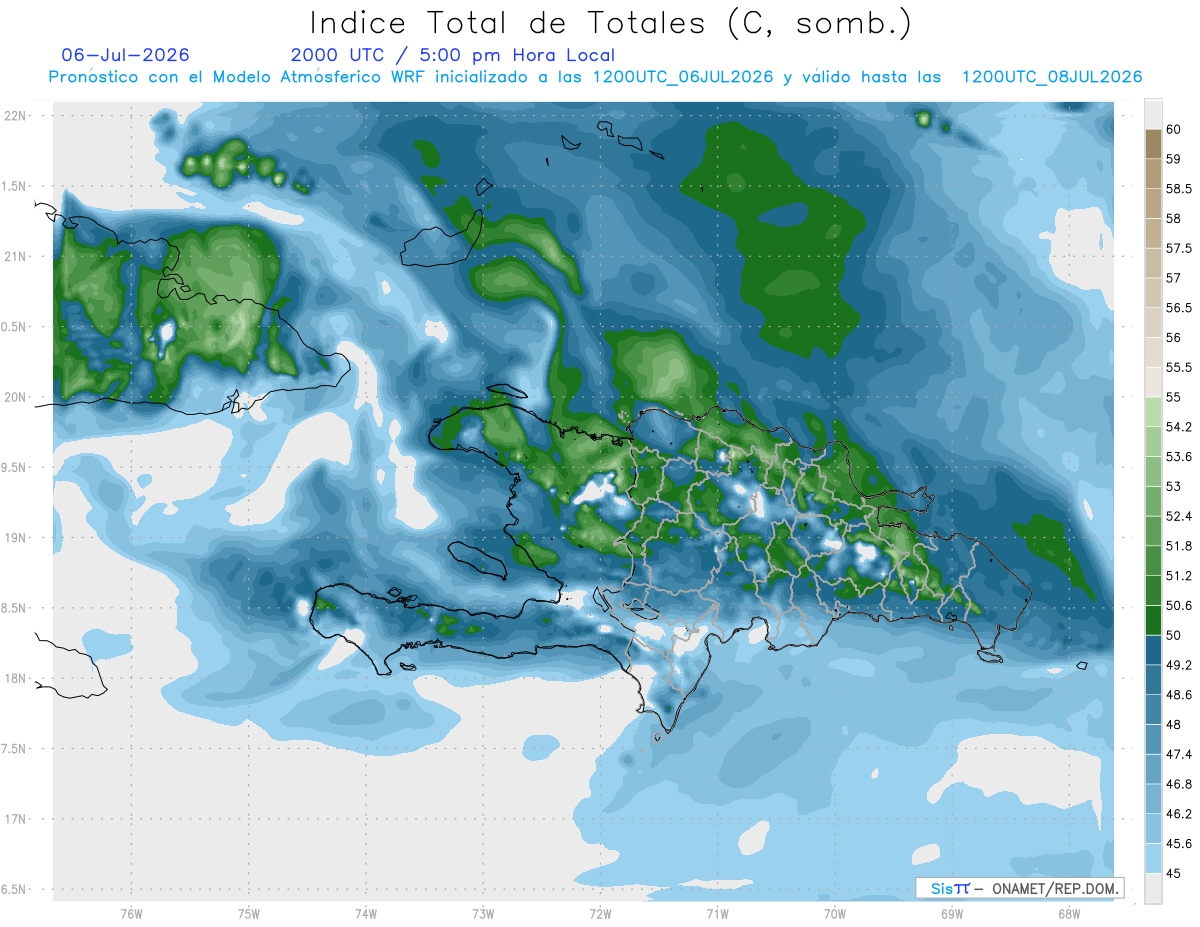Click the '52.4' legend value
Image resolution: width=1200 pixels, height=927 pixels.
[1180, 517]
